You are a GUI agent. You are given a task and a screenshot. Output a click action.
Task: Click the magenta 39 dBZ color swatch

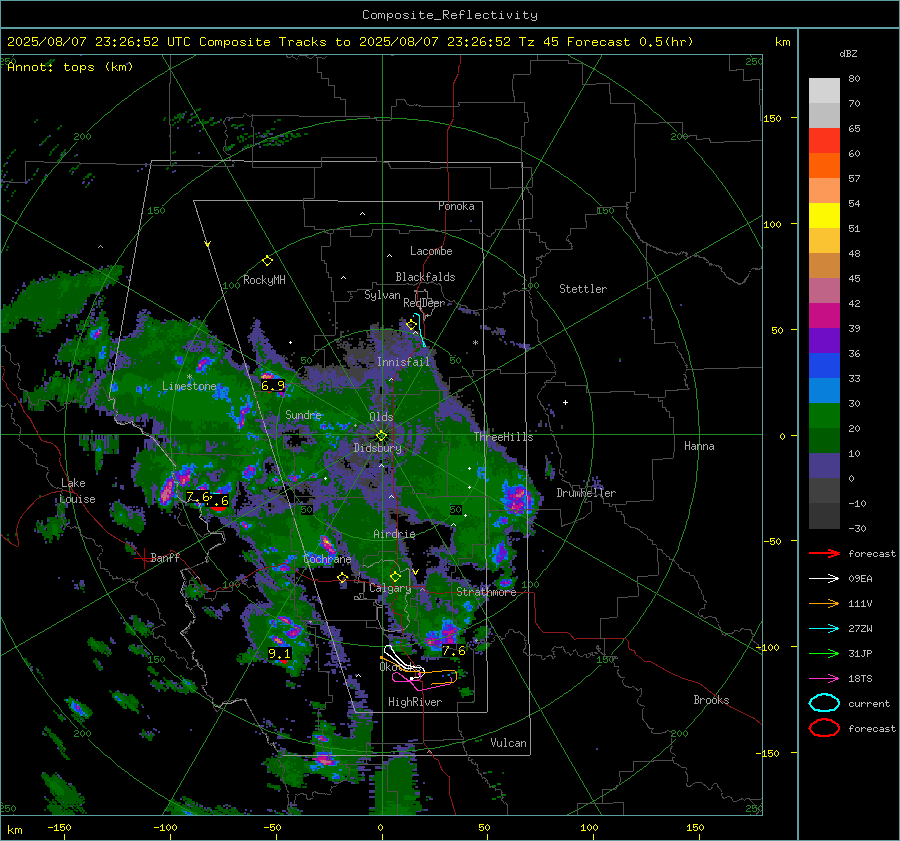[824, 316]
